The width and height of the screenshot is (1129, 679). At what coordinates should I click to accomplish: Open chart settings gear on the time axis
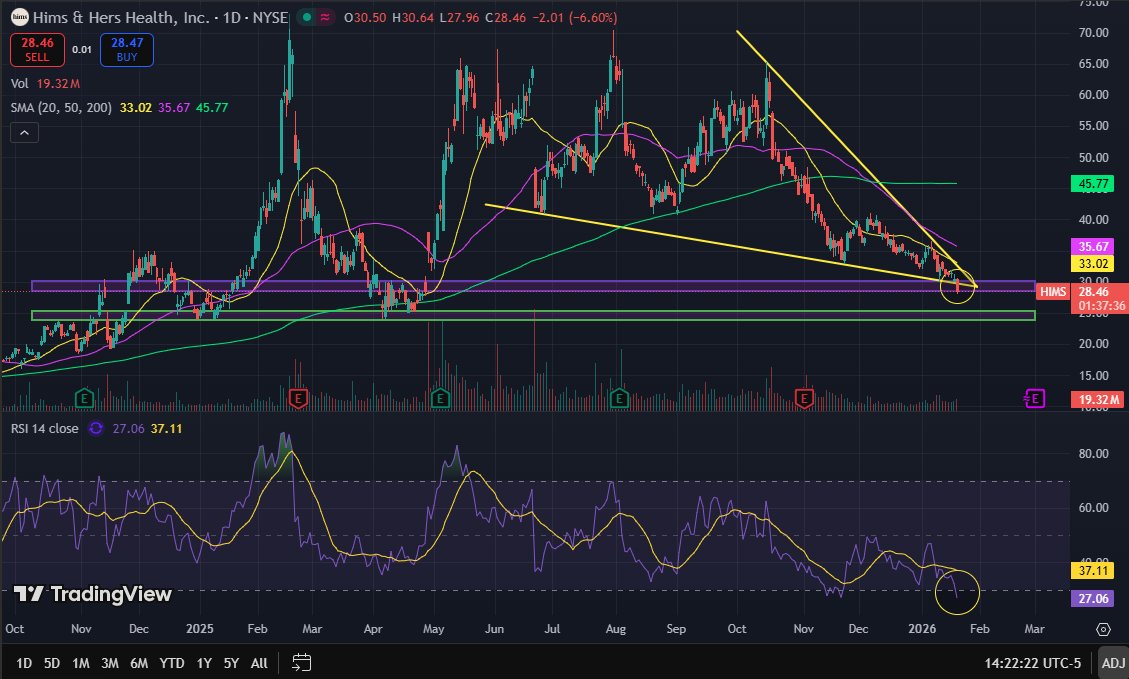(x=1103, y=629)
